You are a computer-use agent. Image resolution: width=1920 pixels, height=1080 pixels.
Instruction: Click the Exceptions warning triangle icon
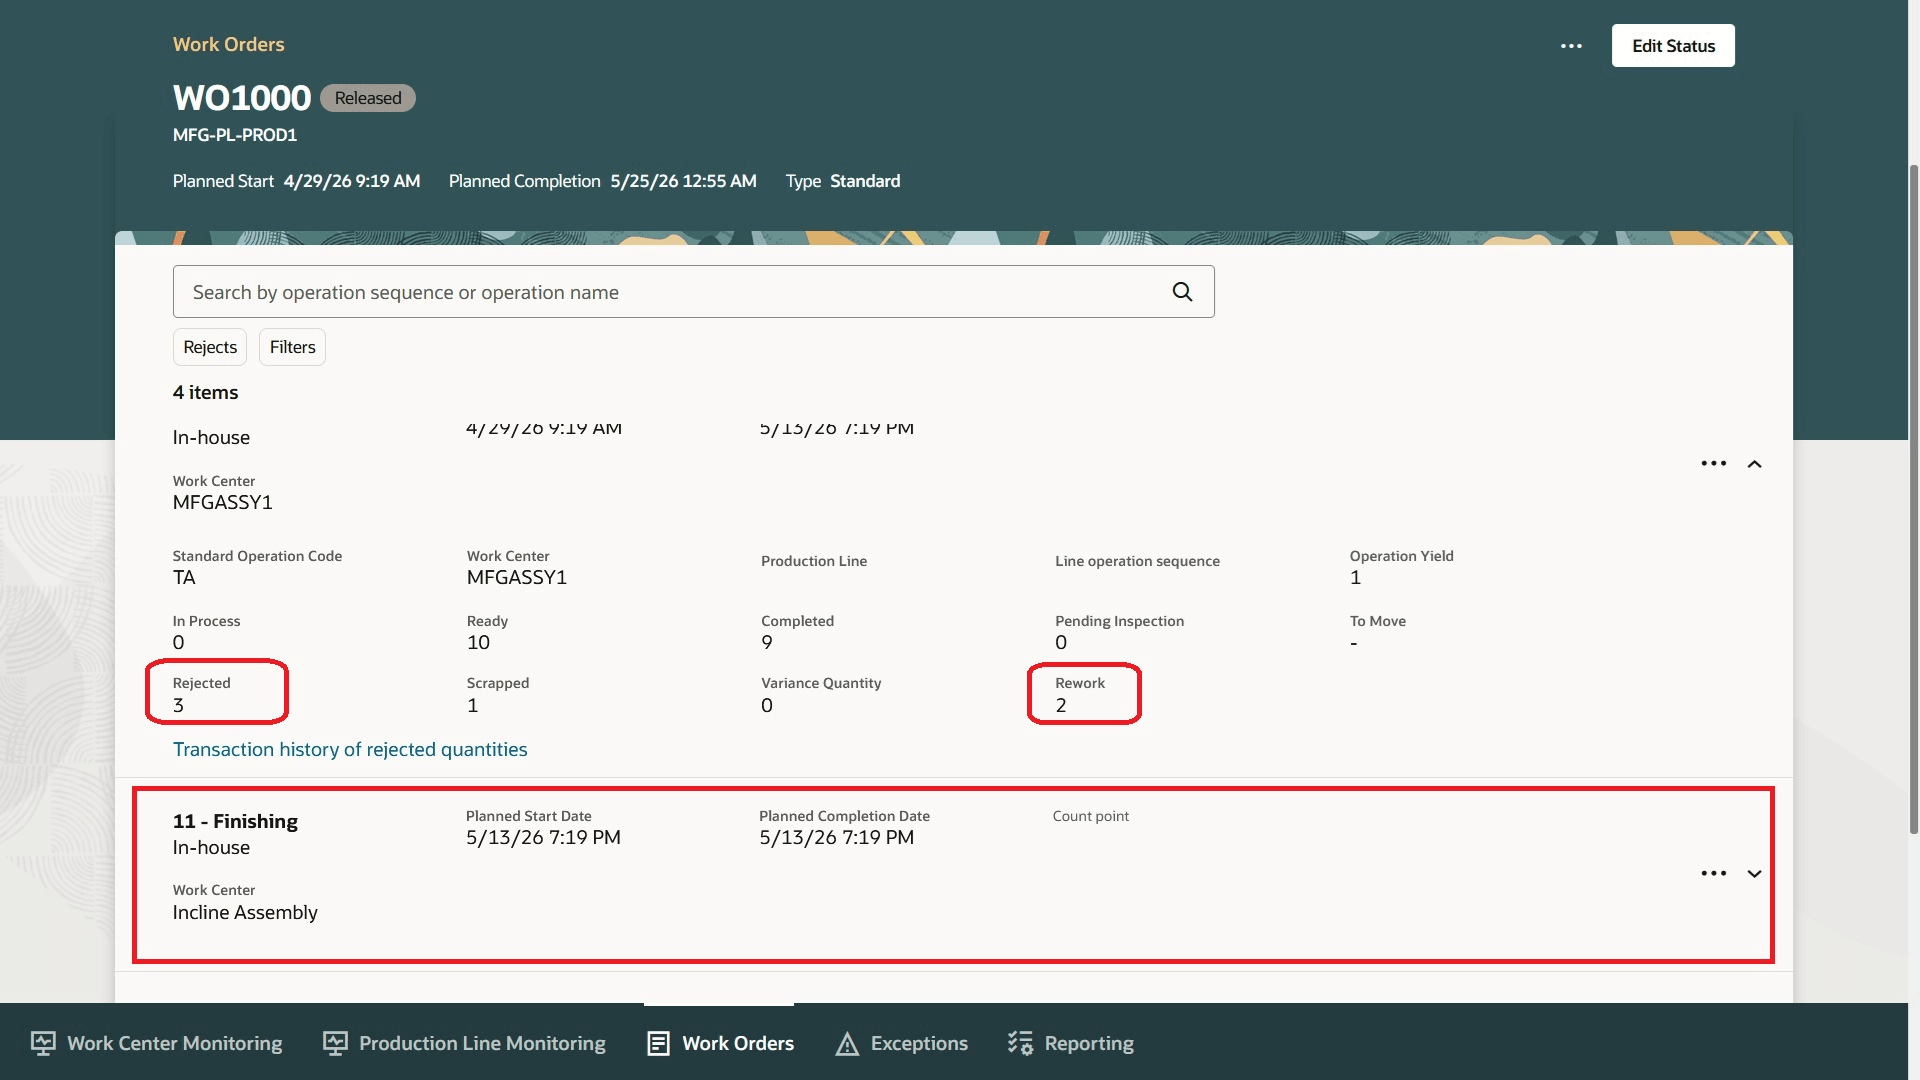point(847,1044)
